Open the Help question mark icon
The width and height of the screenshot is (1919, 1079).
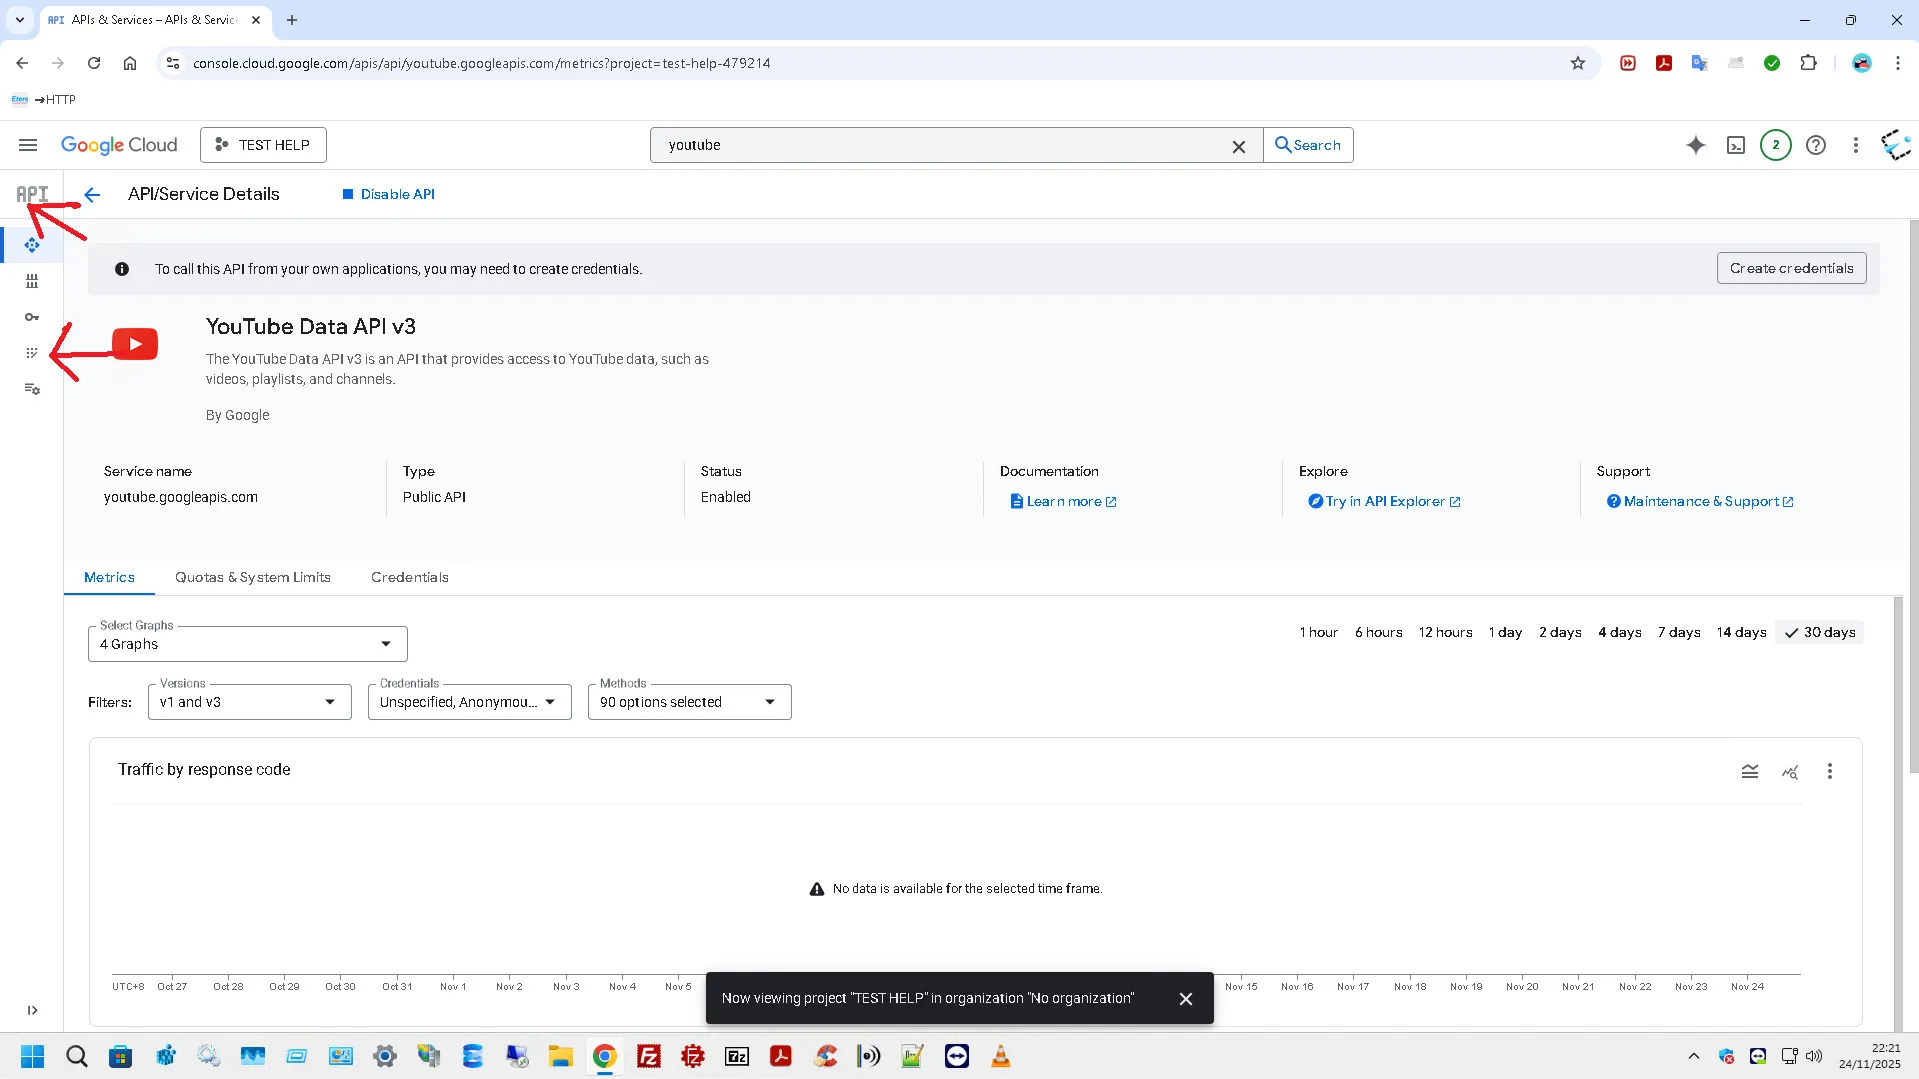click(1816, 145)
